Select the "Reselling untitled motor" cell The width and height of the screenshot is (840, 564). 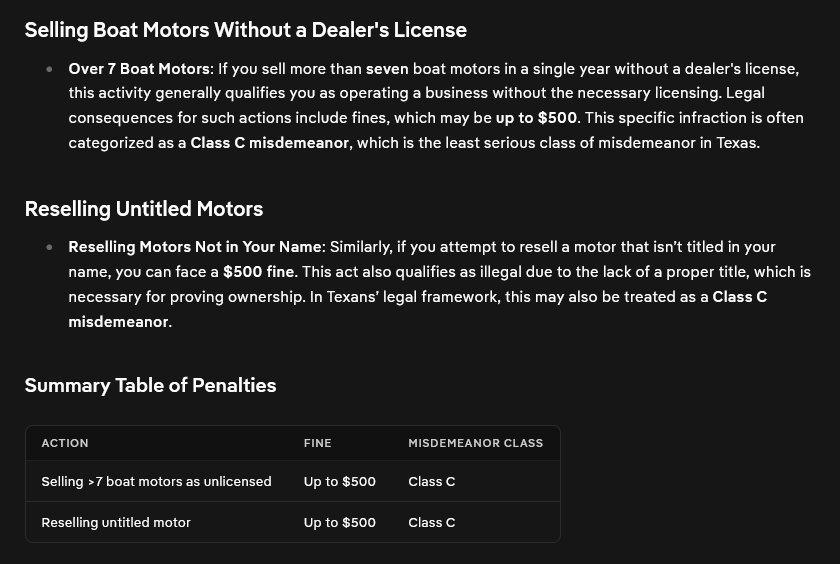116,522
